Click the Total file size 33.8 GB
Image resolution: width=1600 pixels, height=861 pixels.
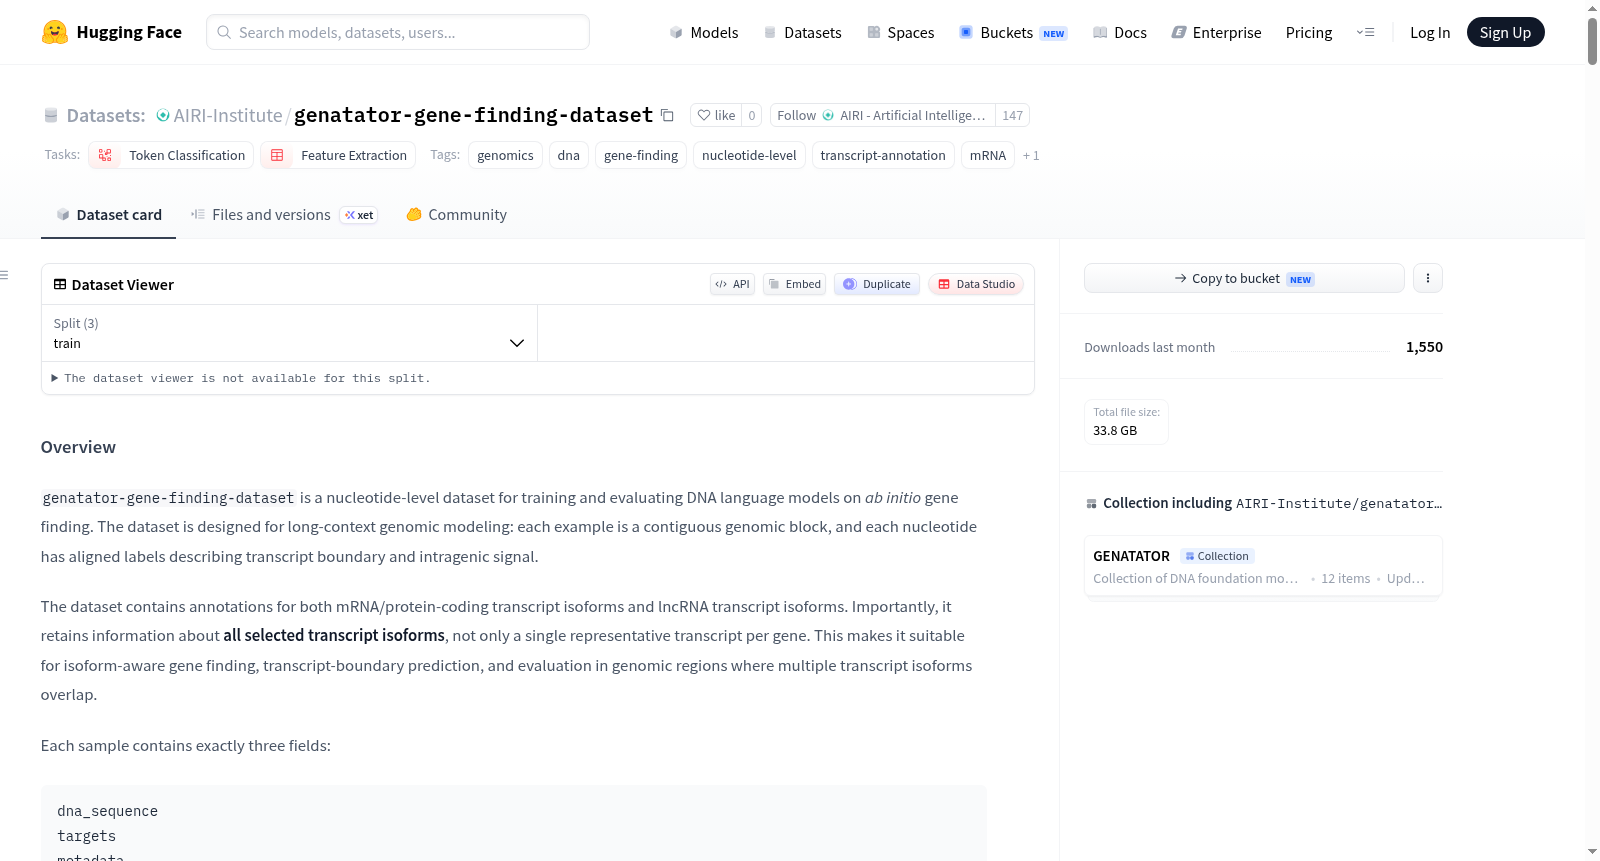click(1126, 421)
